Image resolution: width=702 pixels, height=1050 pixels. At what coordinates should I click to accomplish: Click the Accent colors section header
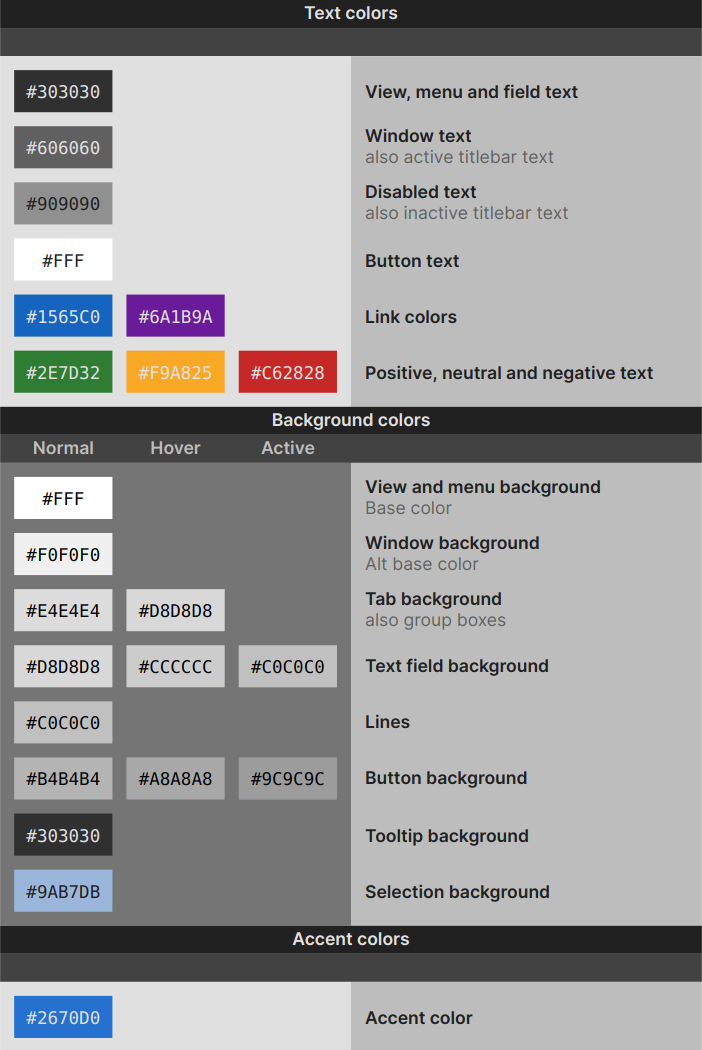coord(351,939)
